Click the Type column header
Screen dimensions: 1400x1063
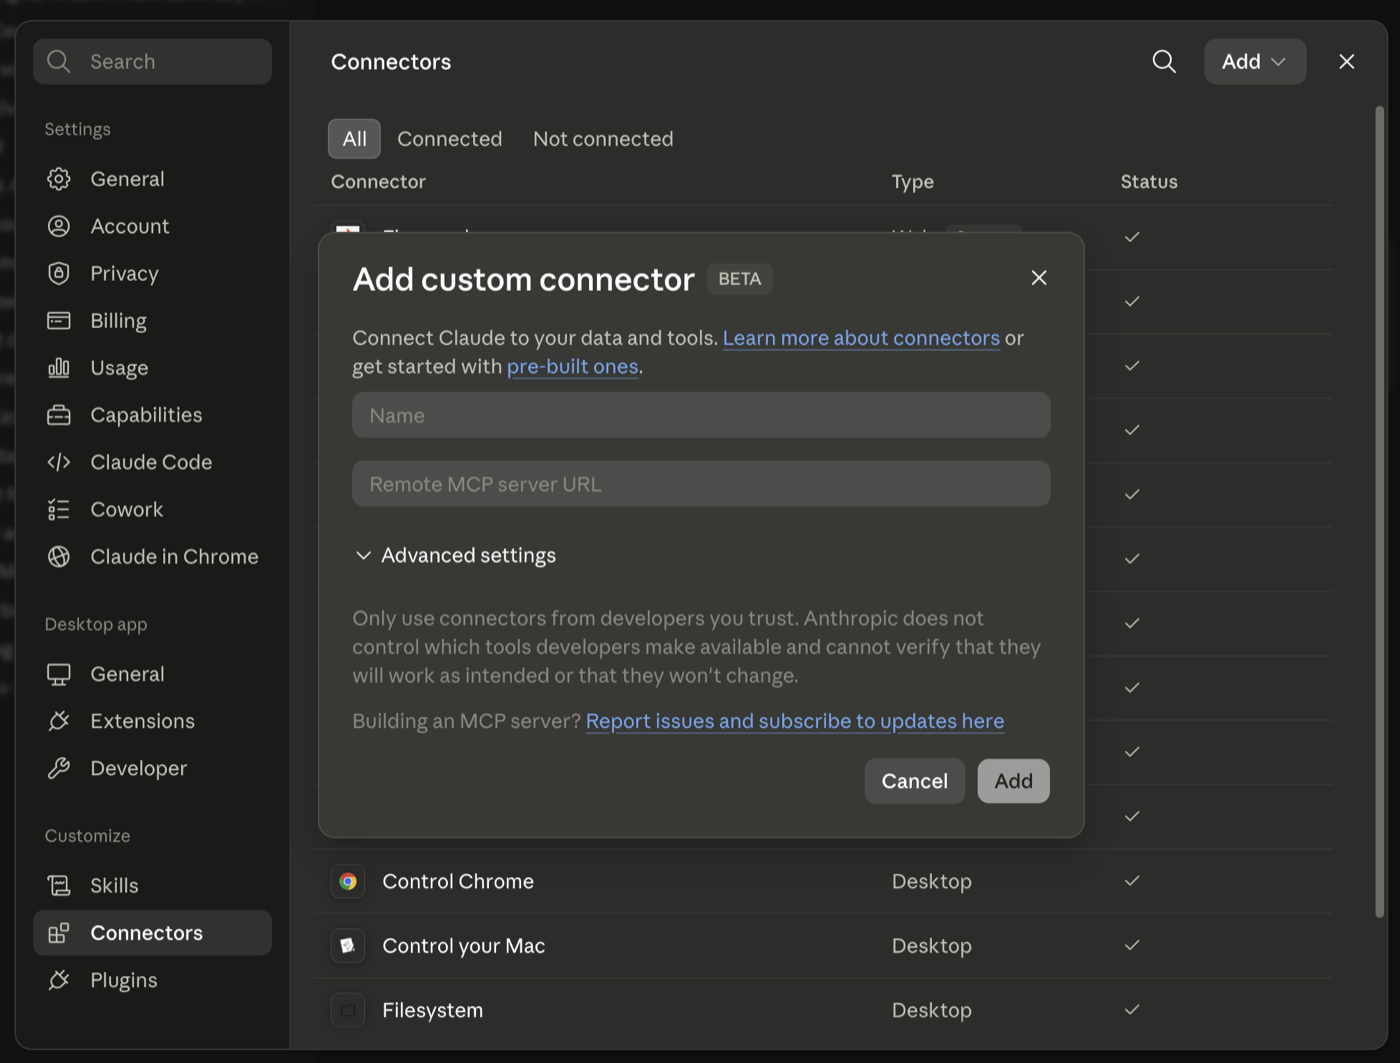pyautogui.click(x=913, y=181)
